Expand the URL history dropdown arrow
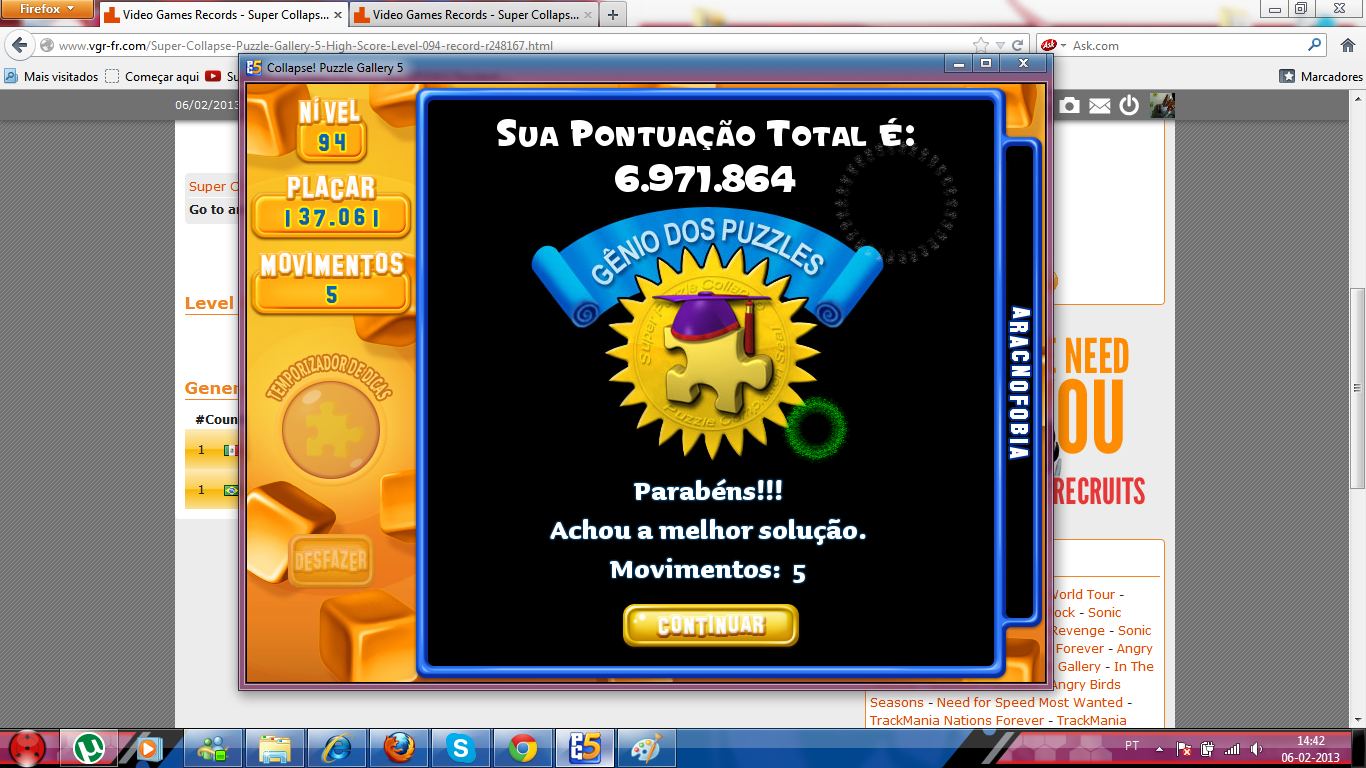The height and width of the screenshot is (768, 1366). [1000, 45]
